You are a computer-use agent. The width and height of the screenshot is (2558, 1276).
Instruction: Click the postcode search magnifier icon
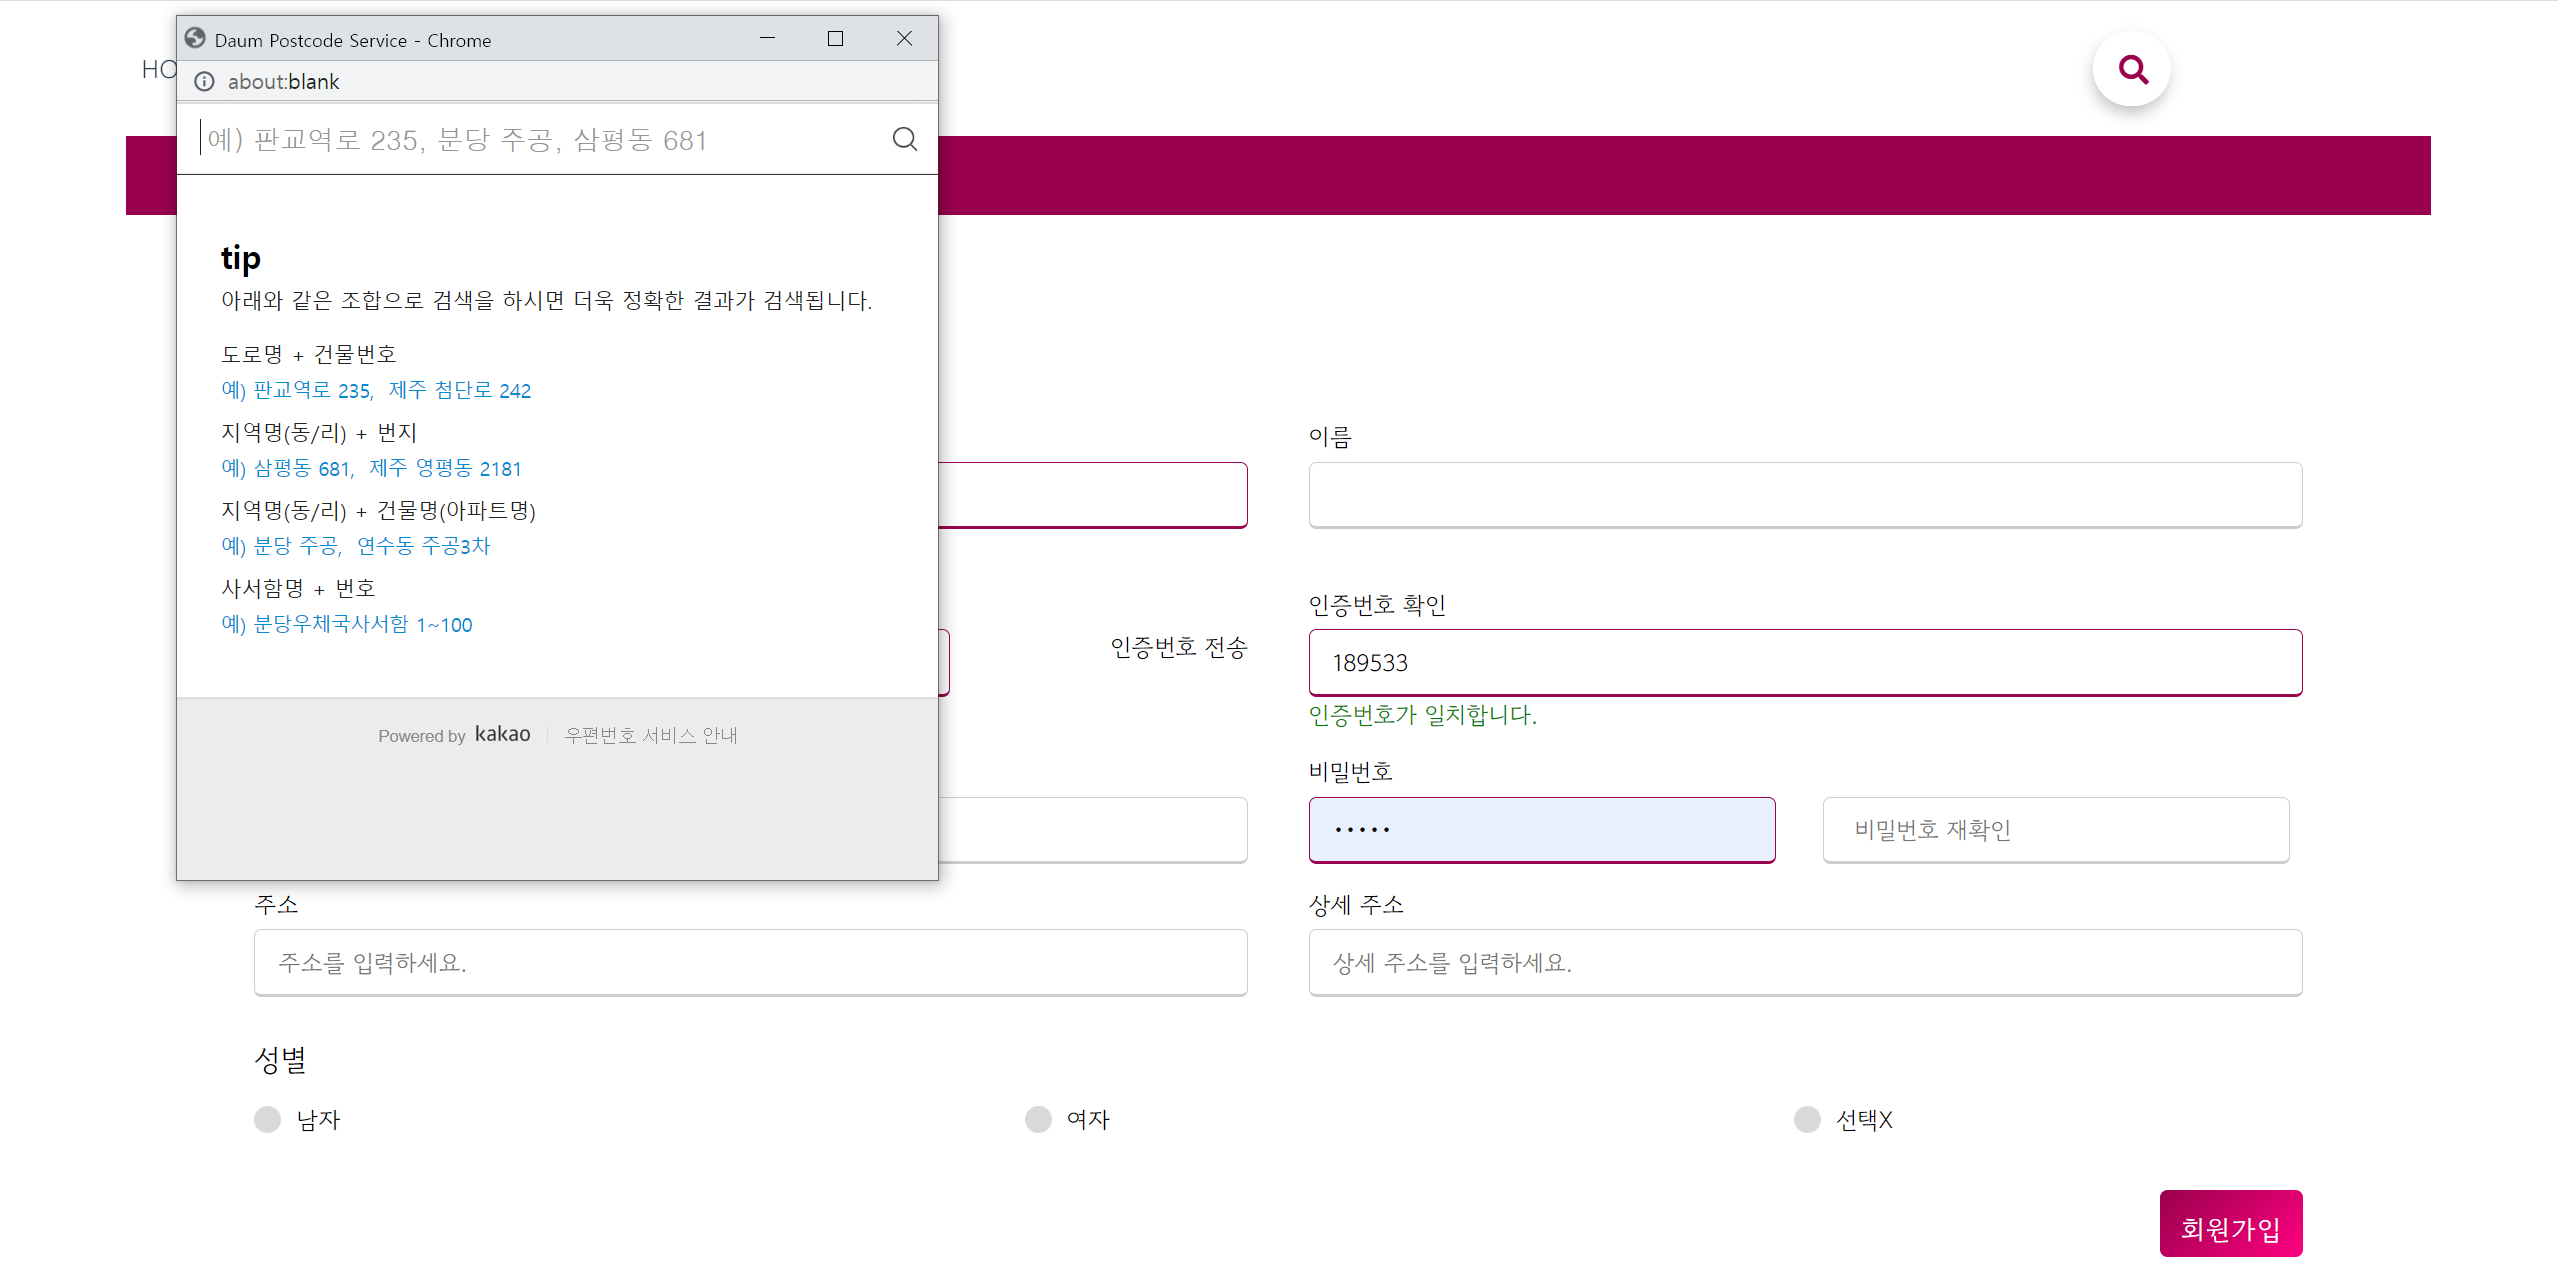point(904,139)
